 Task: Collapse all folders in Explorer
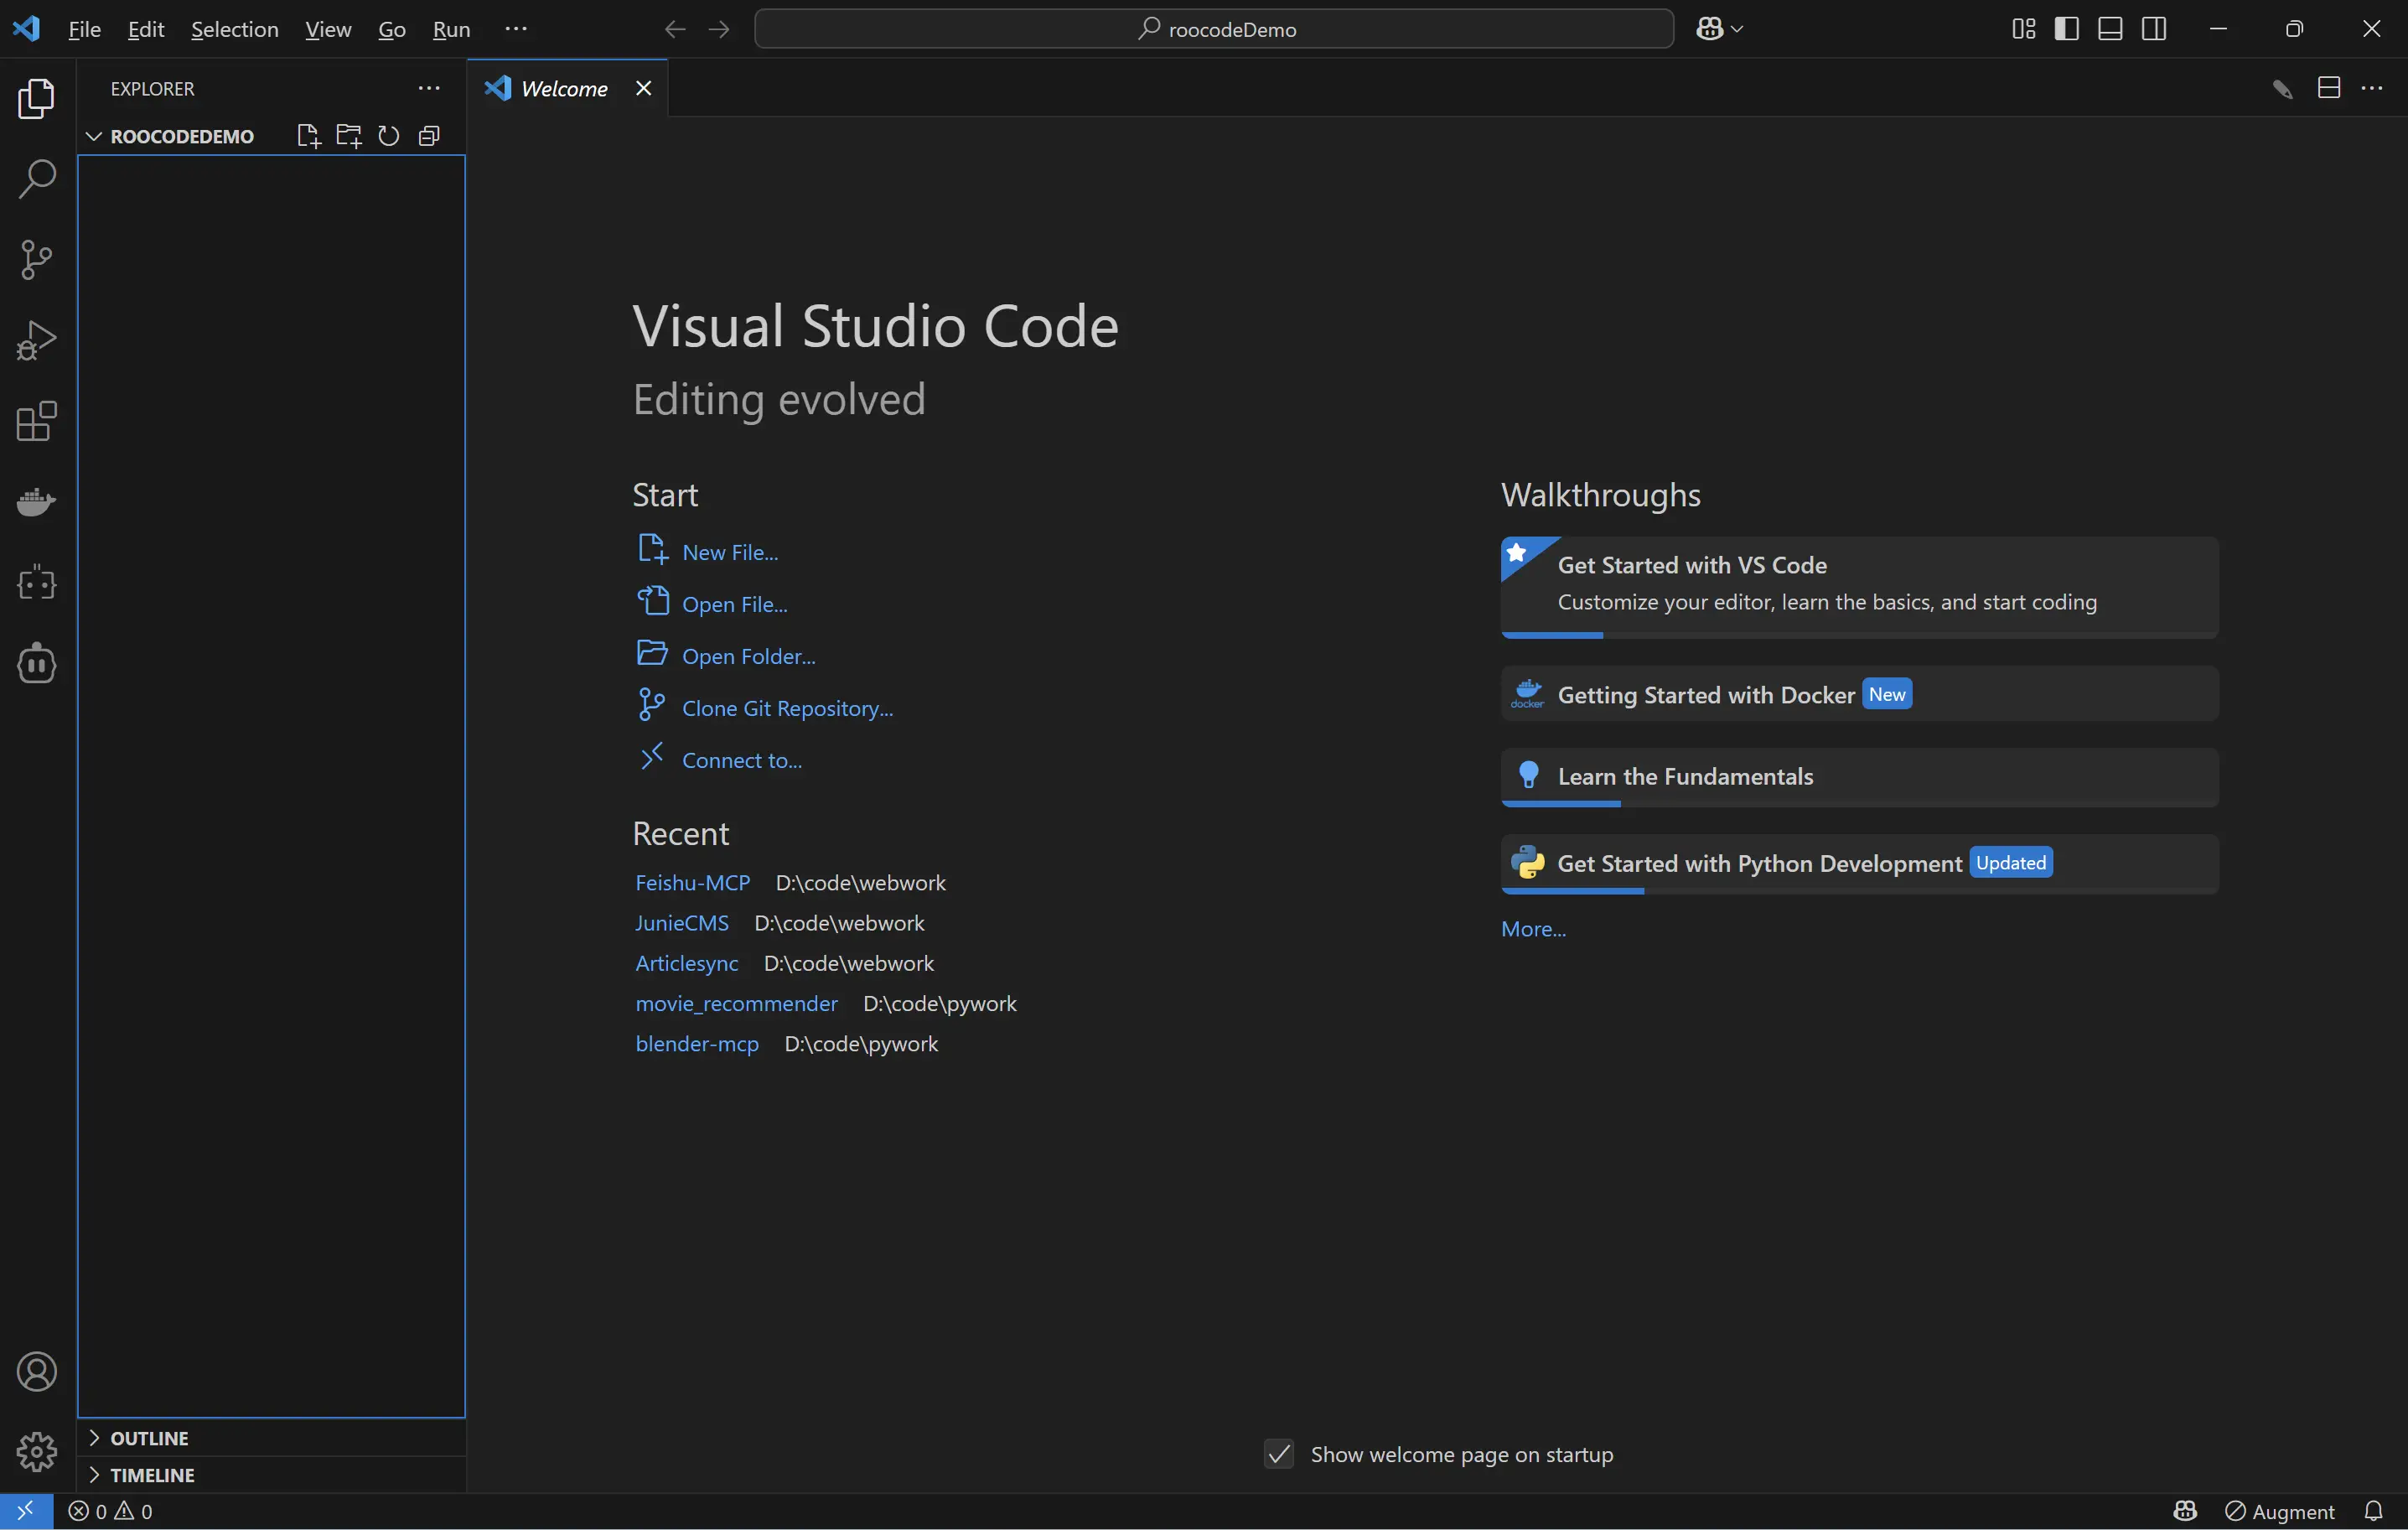[429, 136]
